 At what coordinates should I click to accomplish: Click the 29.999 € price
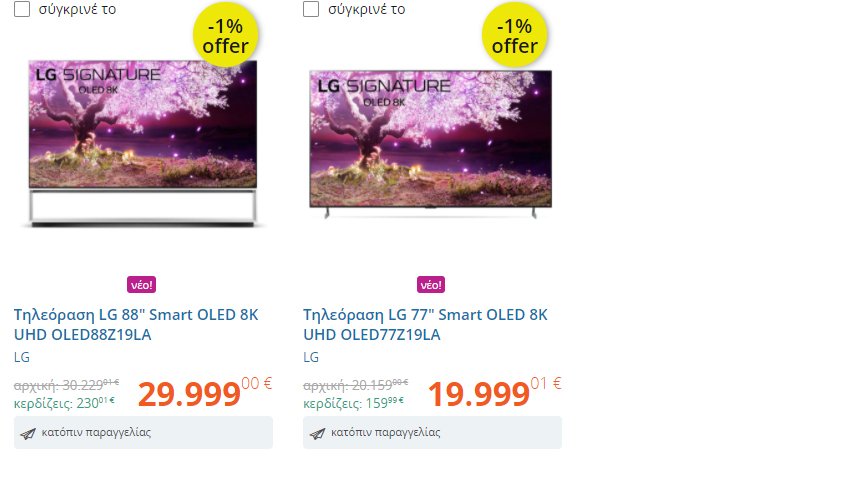click(x=205, y=393)
